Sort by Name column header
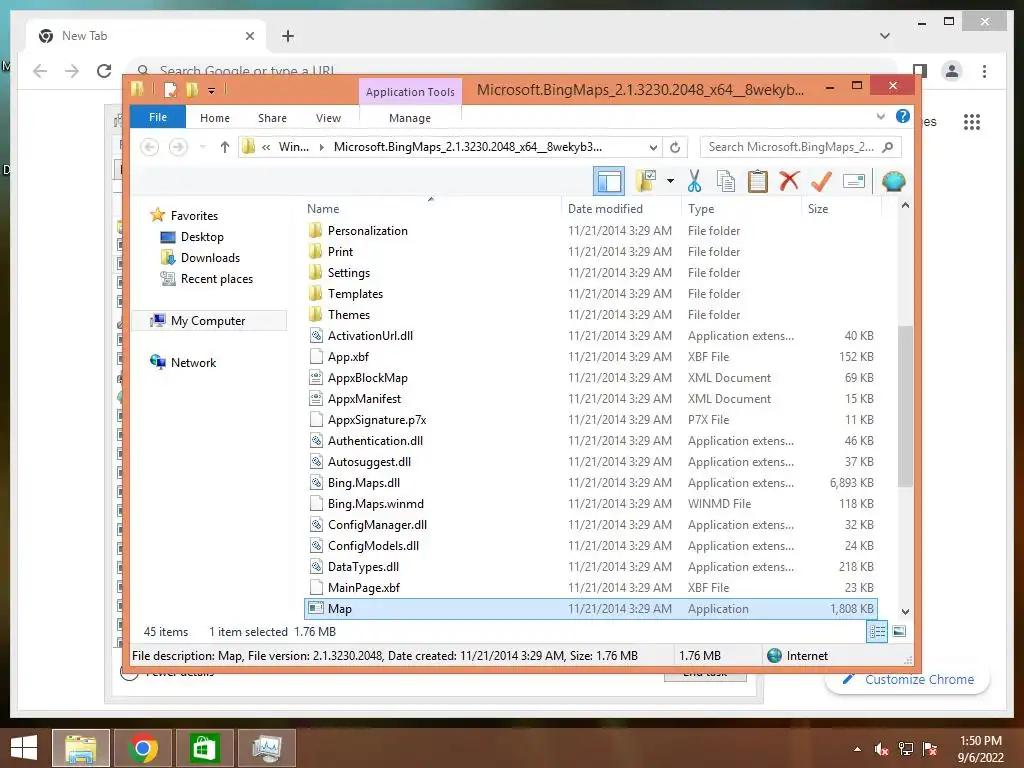1024x768 pixels. tap(431, 208)
